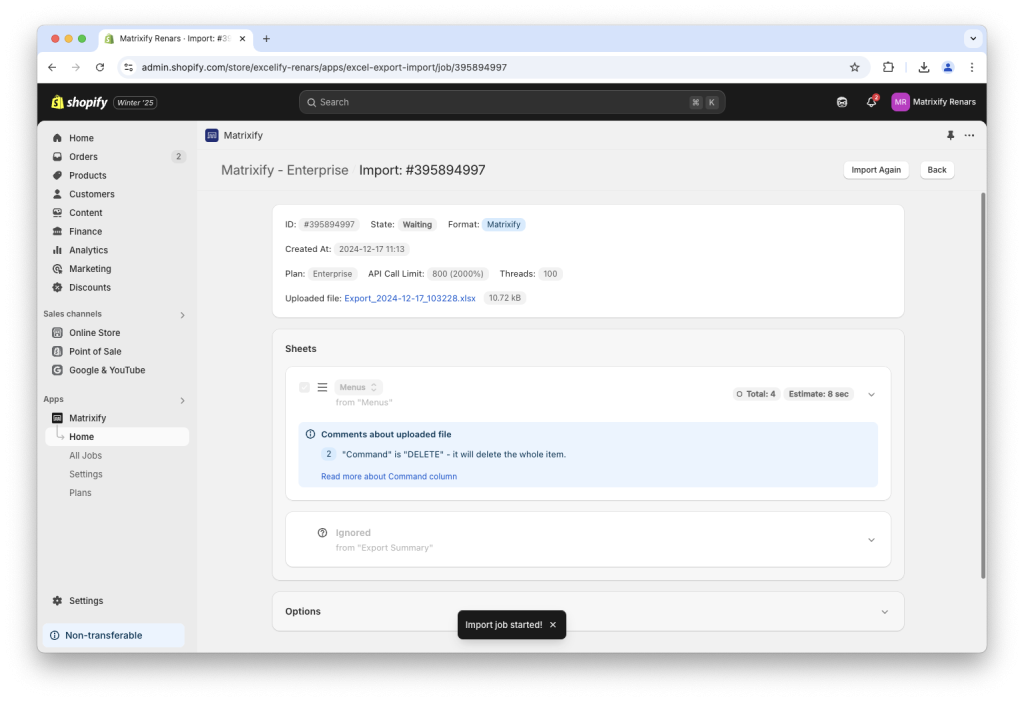
Task: Open the notifications bell in the top bar
Action: [x=871, y=101]
